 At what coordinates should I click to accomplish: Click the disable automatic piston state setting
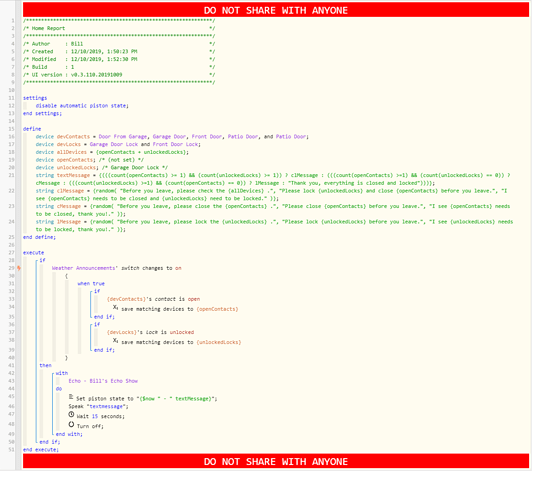click(82, 106)
